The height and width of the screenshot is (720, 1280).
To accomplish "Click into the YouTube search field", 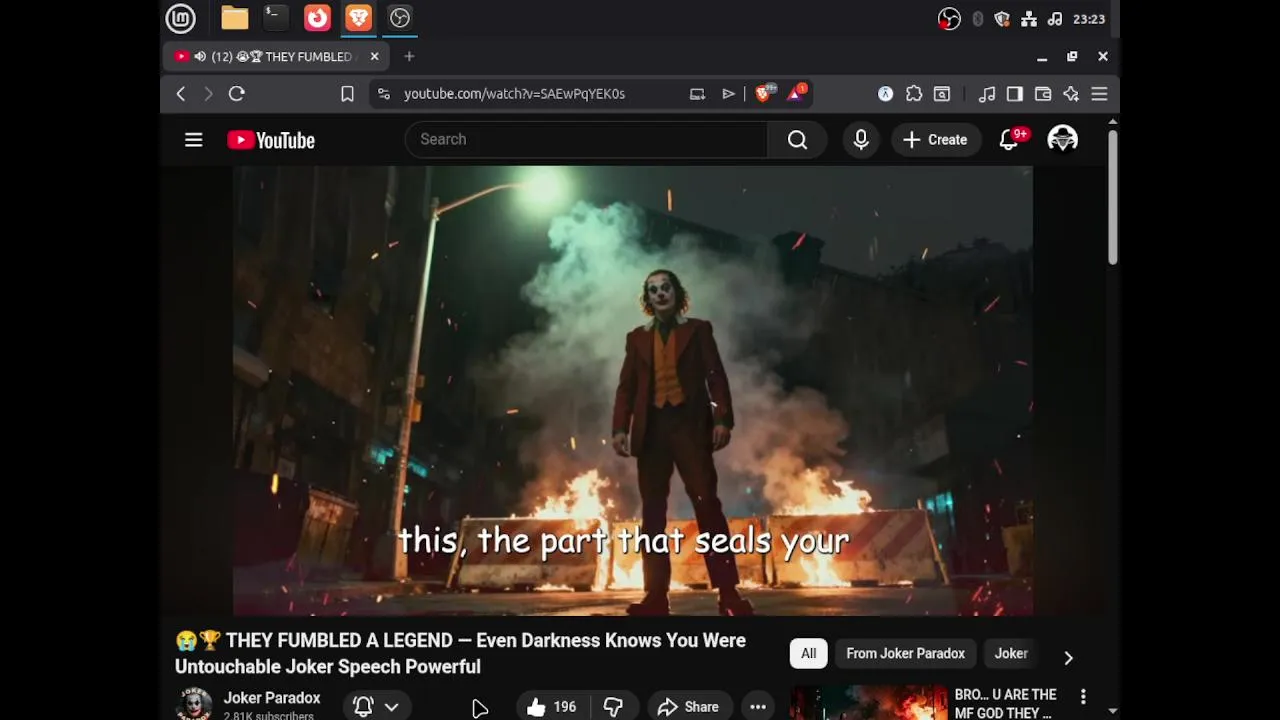I will coord(586,140).
